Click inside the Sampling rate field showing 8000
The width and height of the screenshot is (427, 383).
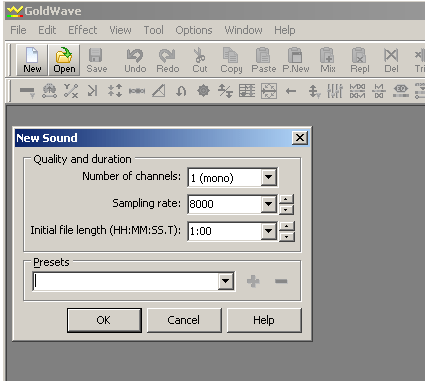tap(225, 204)
